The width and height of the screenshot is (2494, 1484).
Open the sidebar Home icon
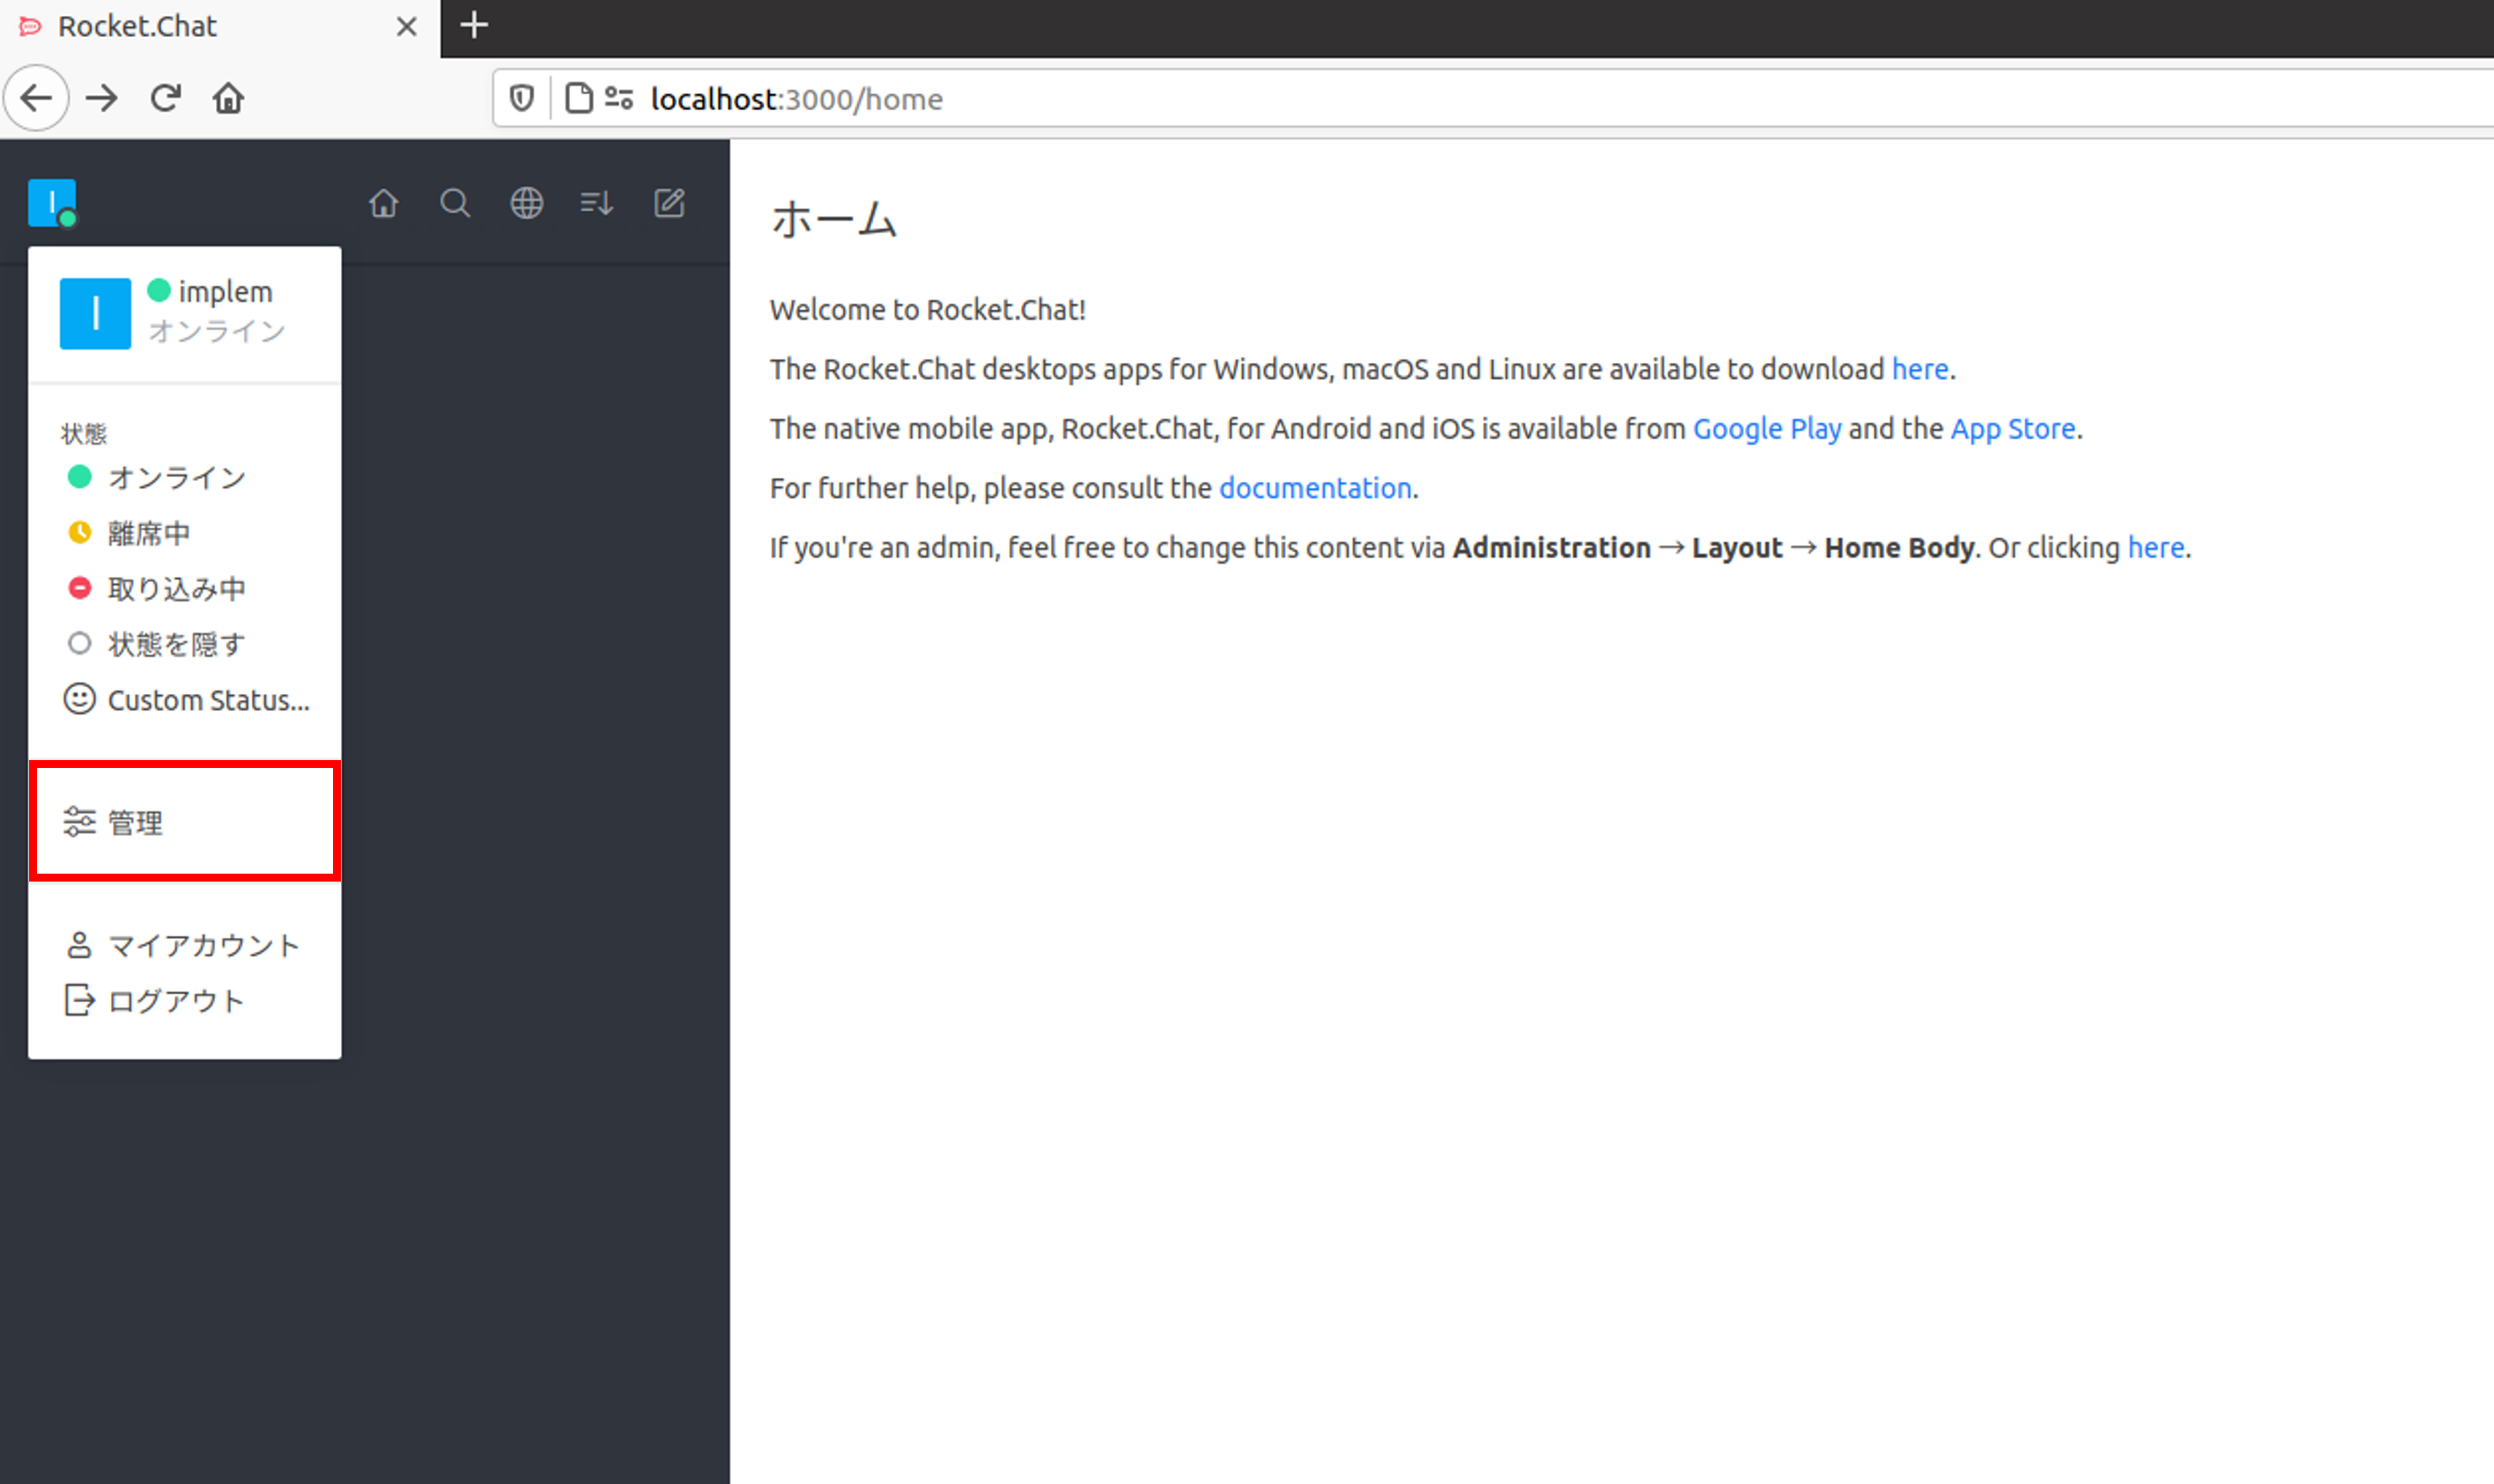[384, 203]
